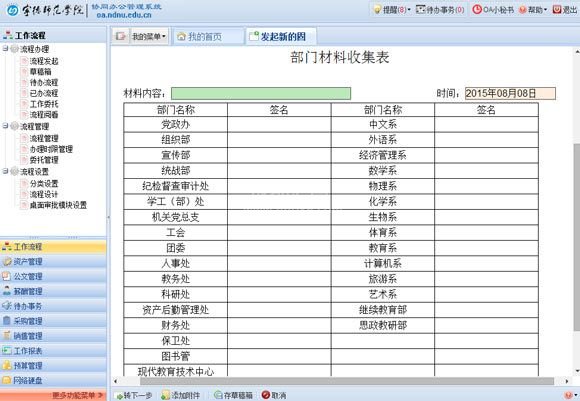This screenshot has width=580, height=401.
Task: Click the horizontal scrollbar under the table
Action: click(347, 381)
